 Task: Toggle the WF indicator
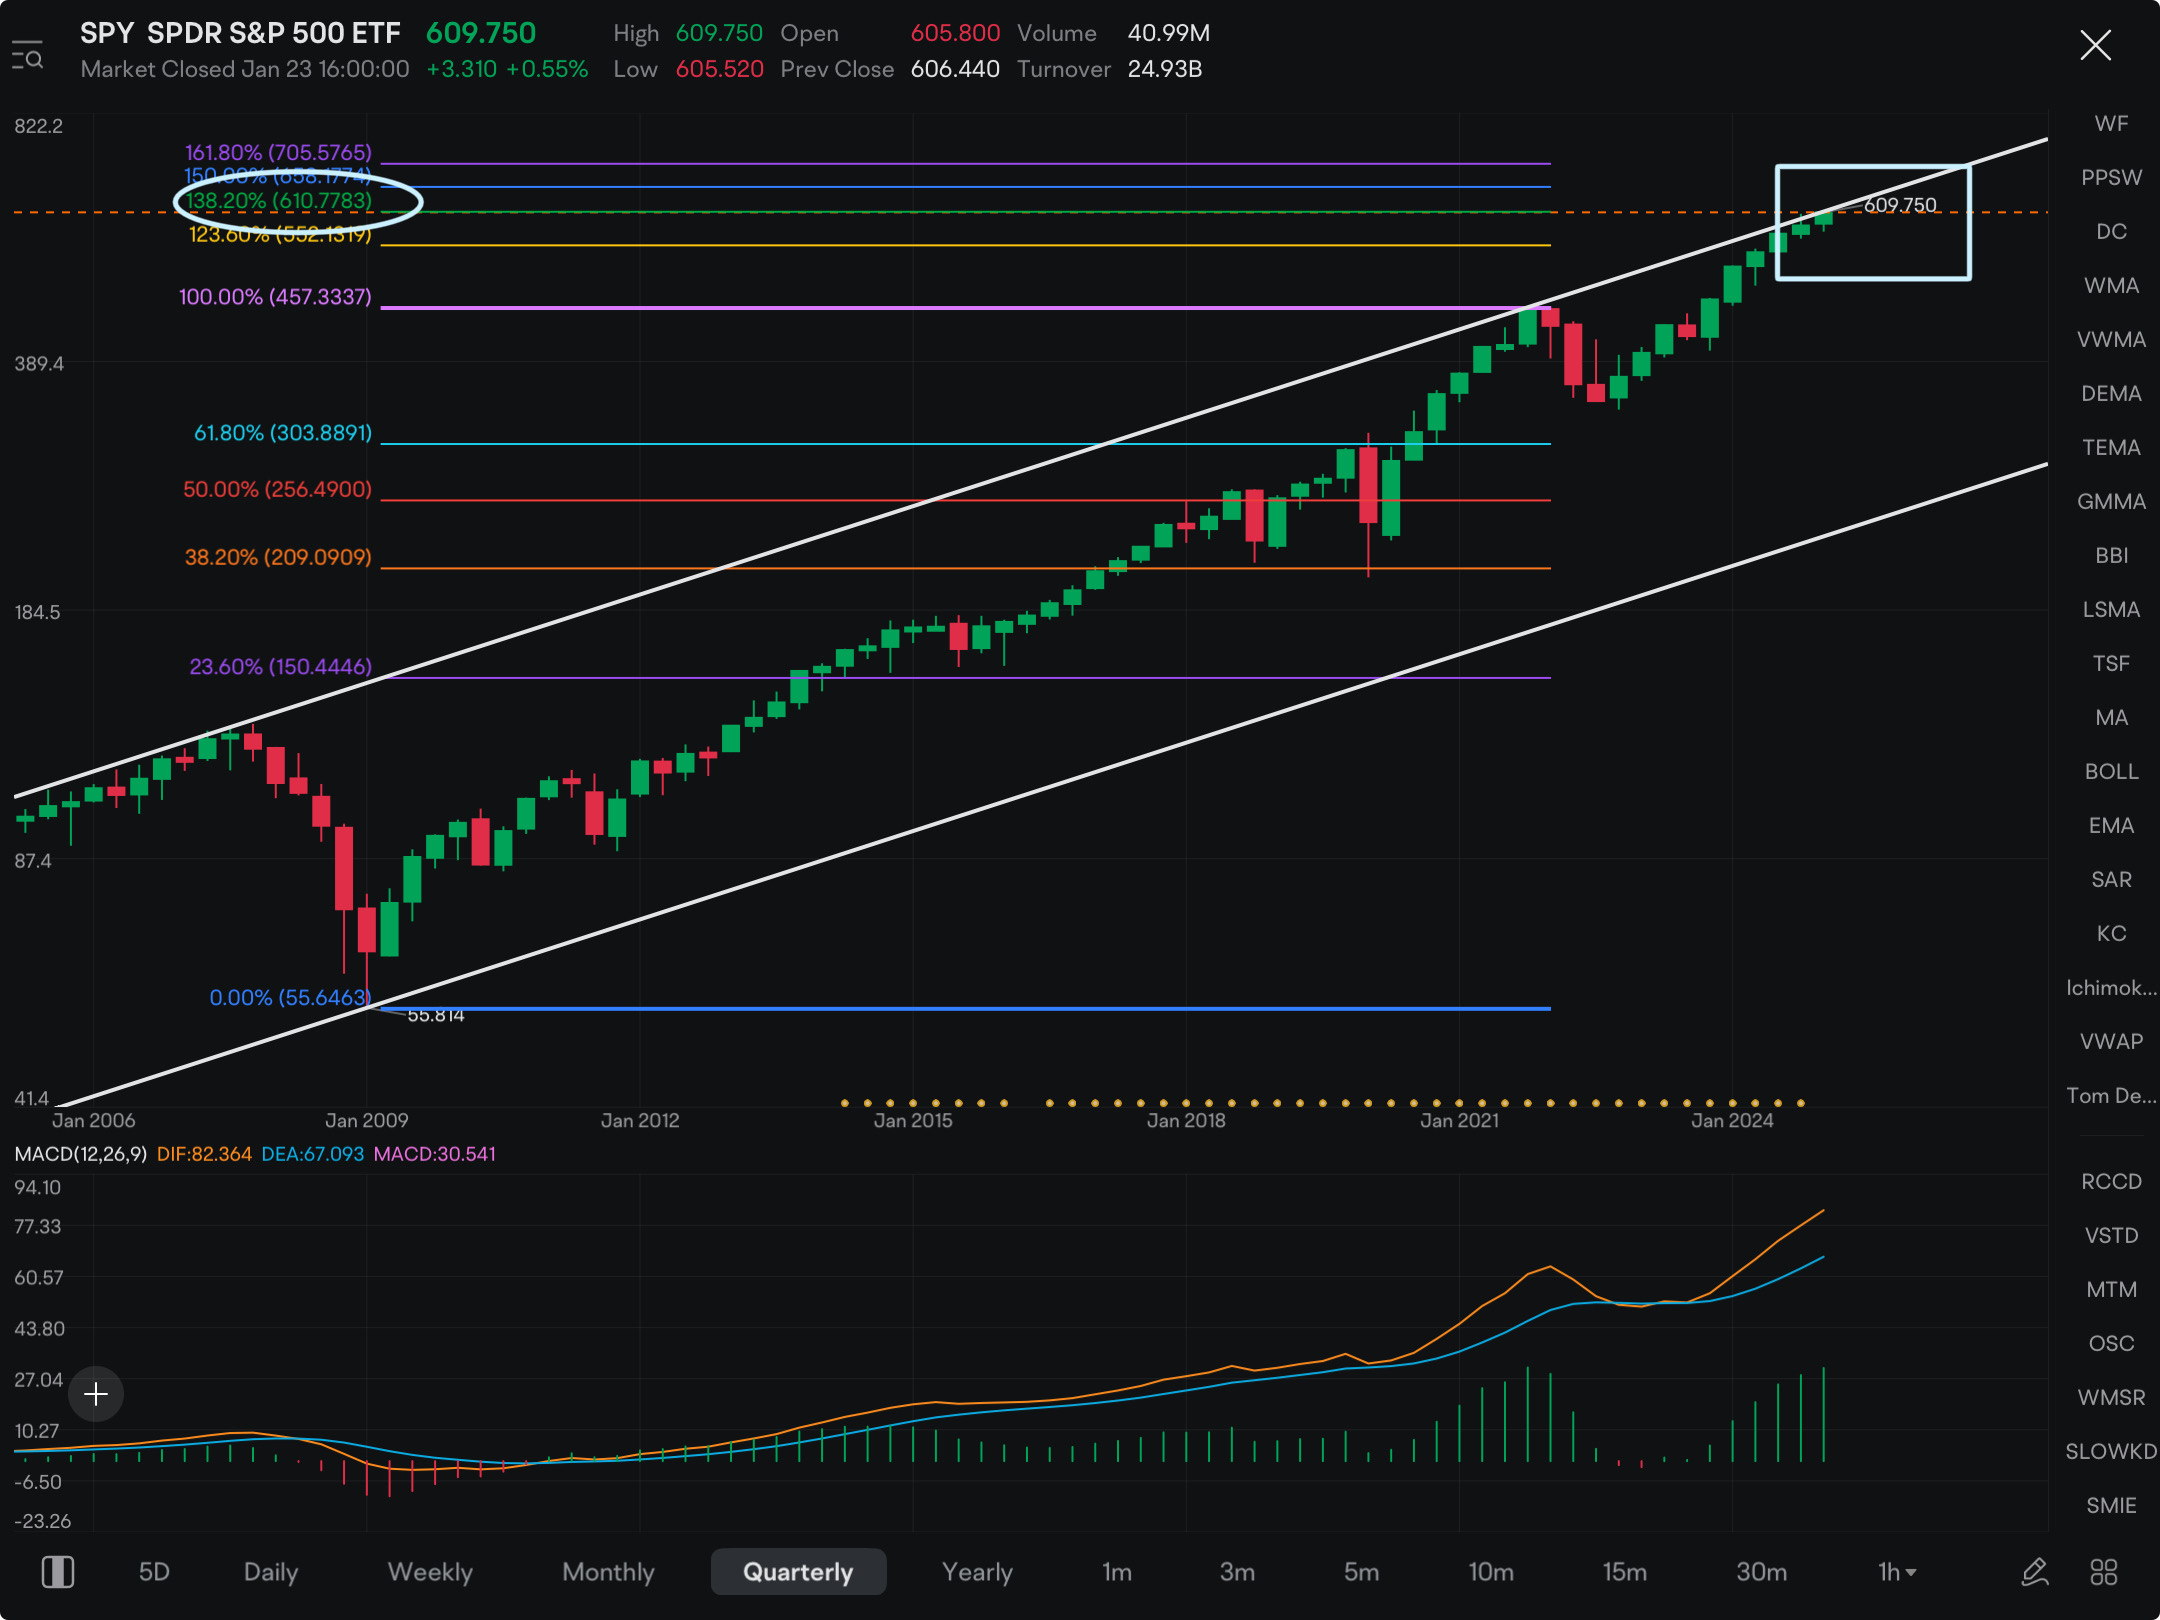point(2111,124)
